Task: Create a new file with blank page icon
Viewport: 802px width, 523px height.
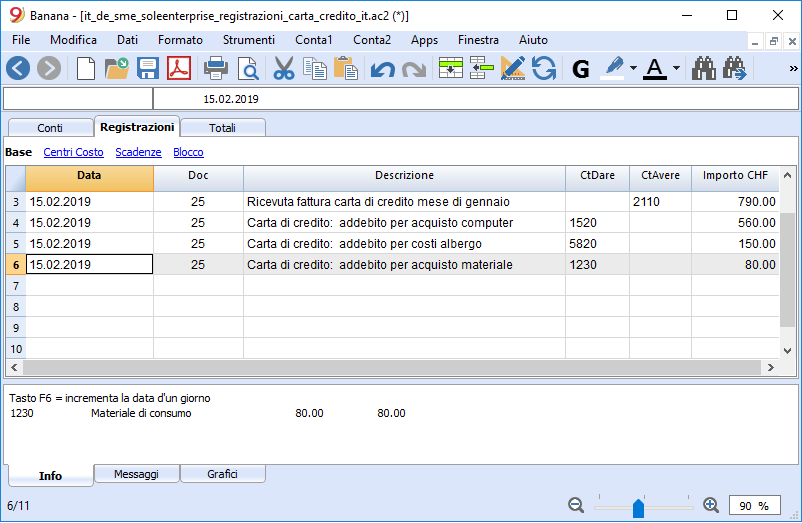Action: [87, 68]
